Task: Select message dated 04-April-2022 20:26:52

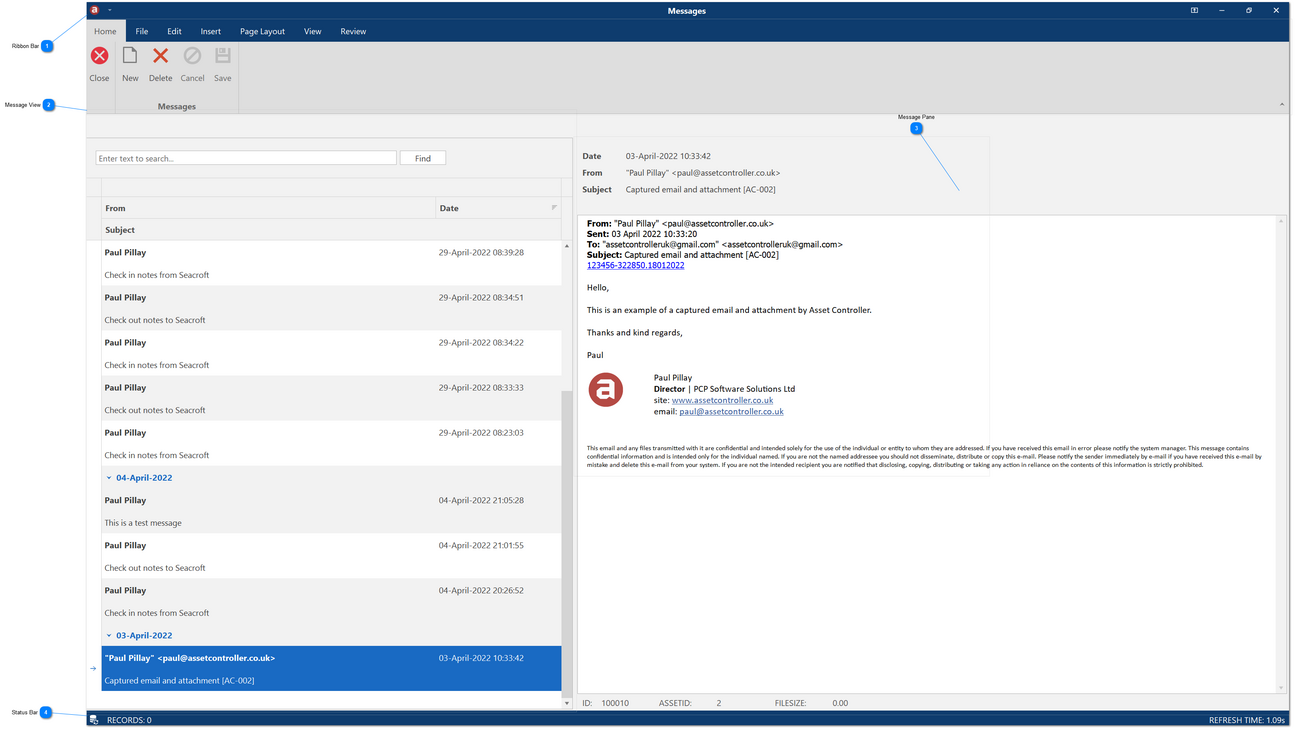Action: 331,601
